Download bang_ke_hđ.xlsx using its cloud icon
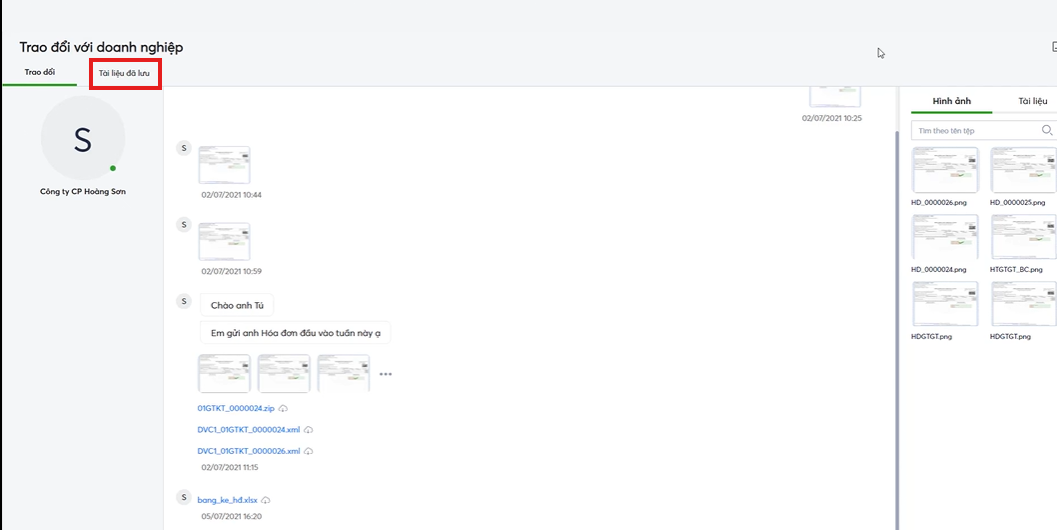Screen dimensions: 1057x530 pyautogui.click(x=266, y=500)
